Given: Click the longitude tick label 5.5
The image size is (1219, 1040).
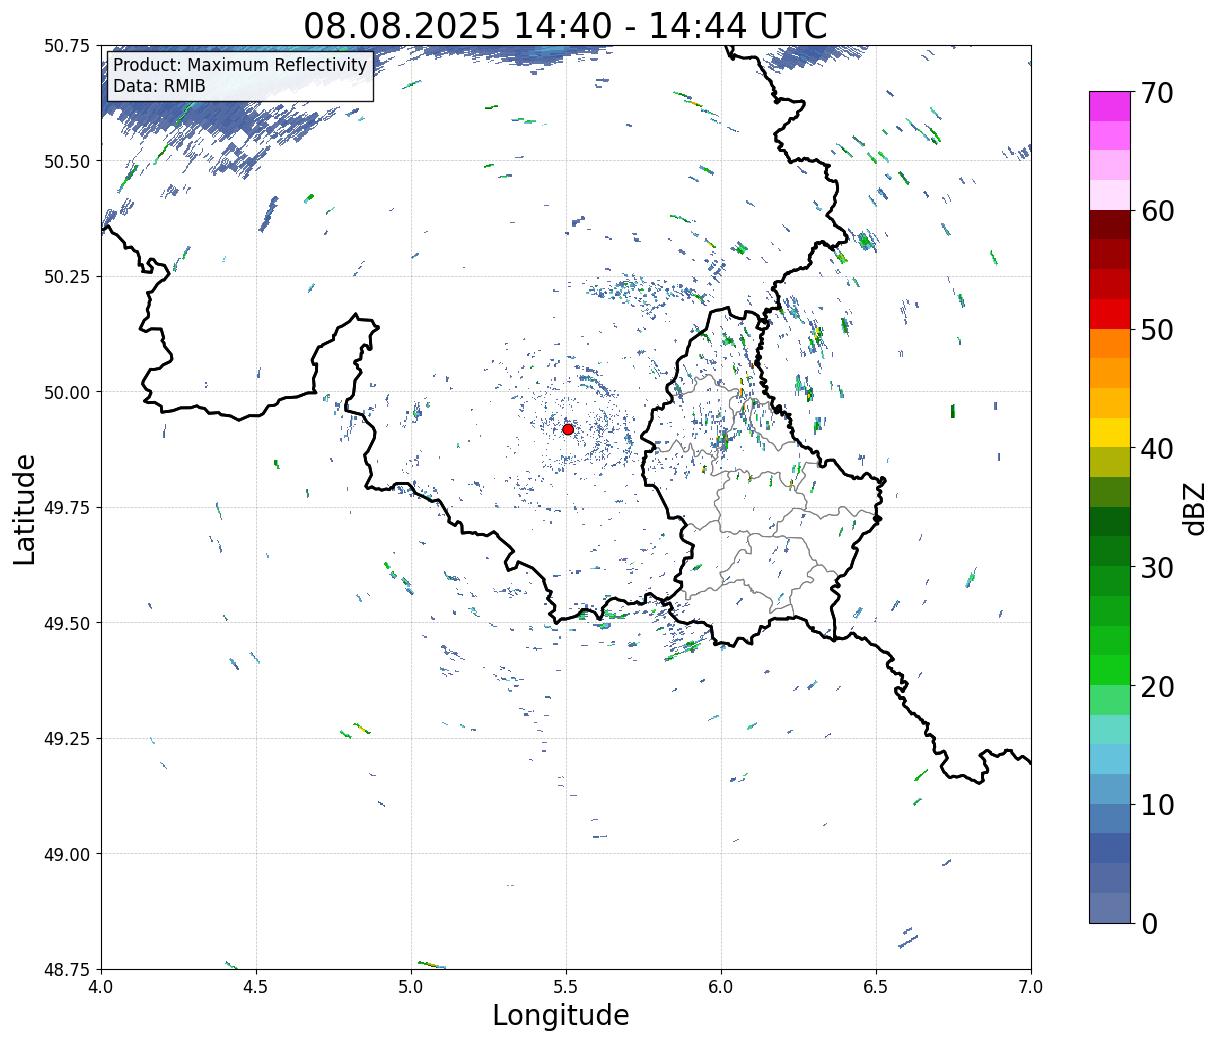Looking at the screenshot, I should coord(566,987).
